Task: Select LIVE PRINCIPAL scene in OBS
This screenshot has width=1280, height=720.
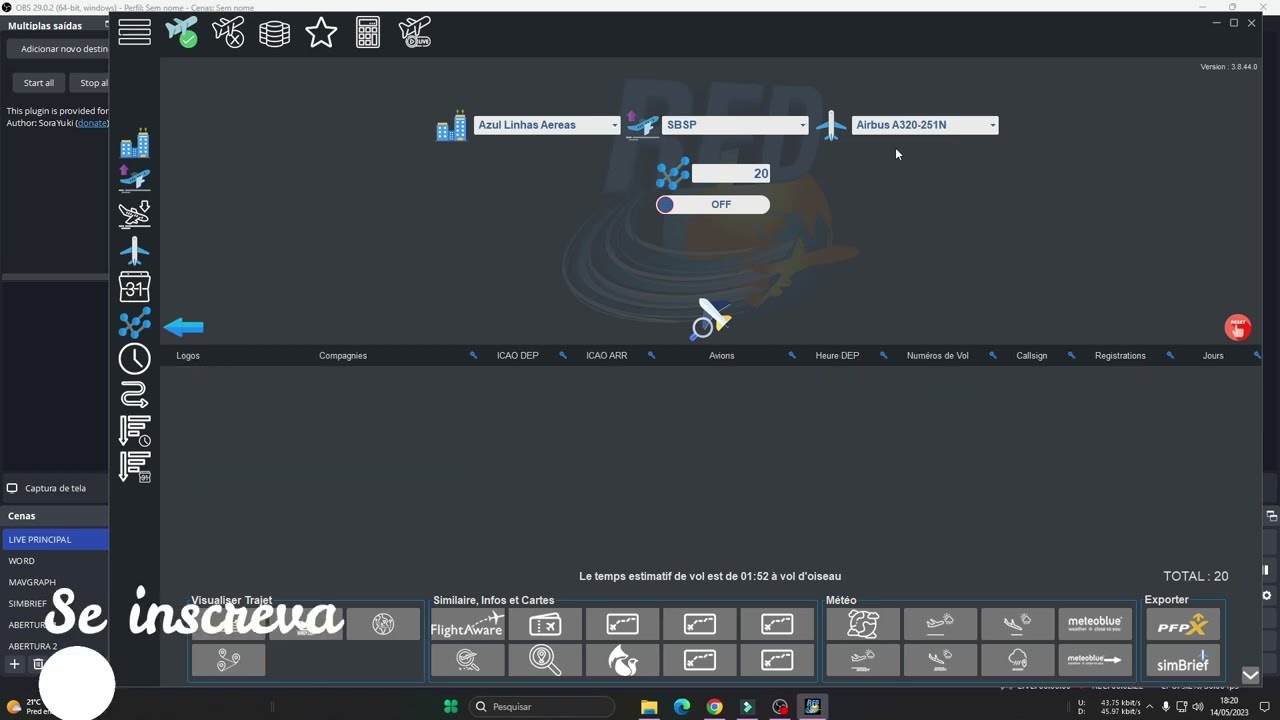Action: pyautogui.click(x=55, y=539)
